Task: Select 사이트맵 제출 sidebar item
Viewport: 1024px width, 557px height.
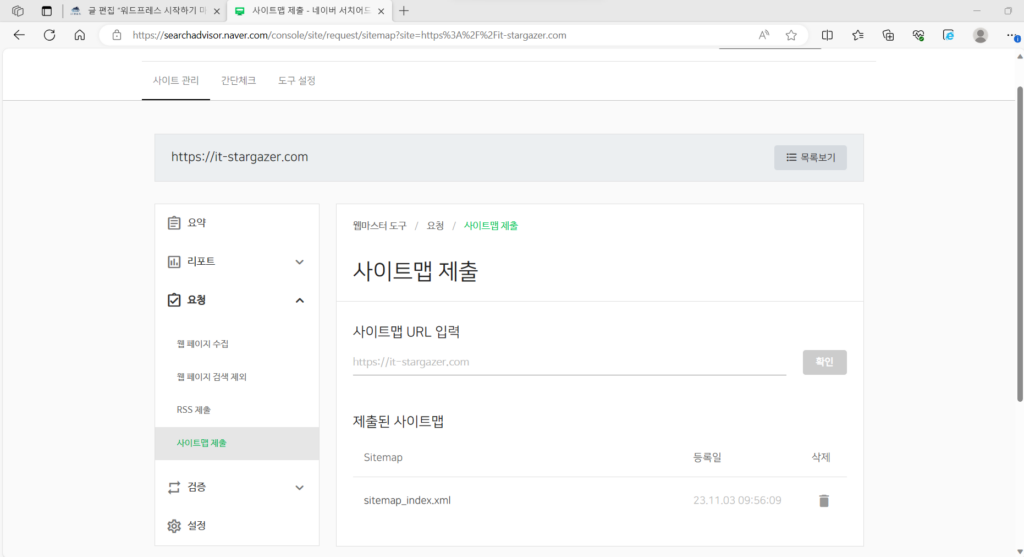Action: (x=236, y=443)
